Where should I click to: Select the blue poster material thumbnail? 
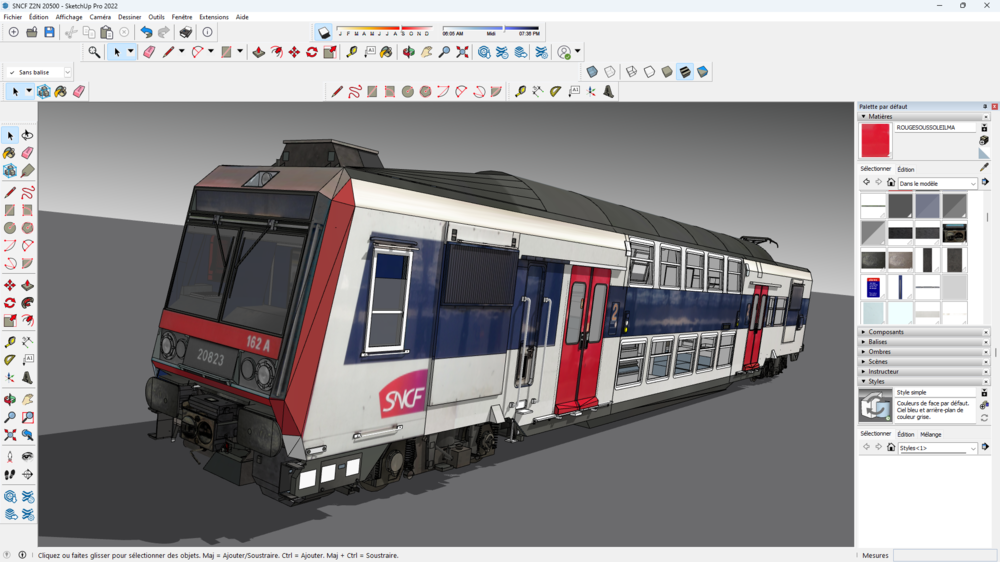[x=873, y=287]
